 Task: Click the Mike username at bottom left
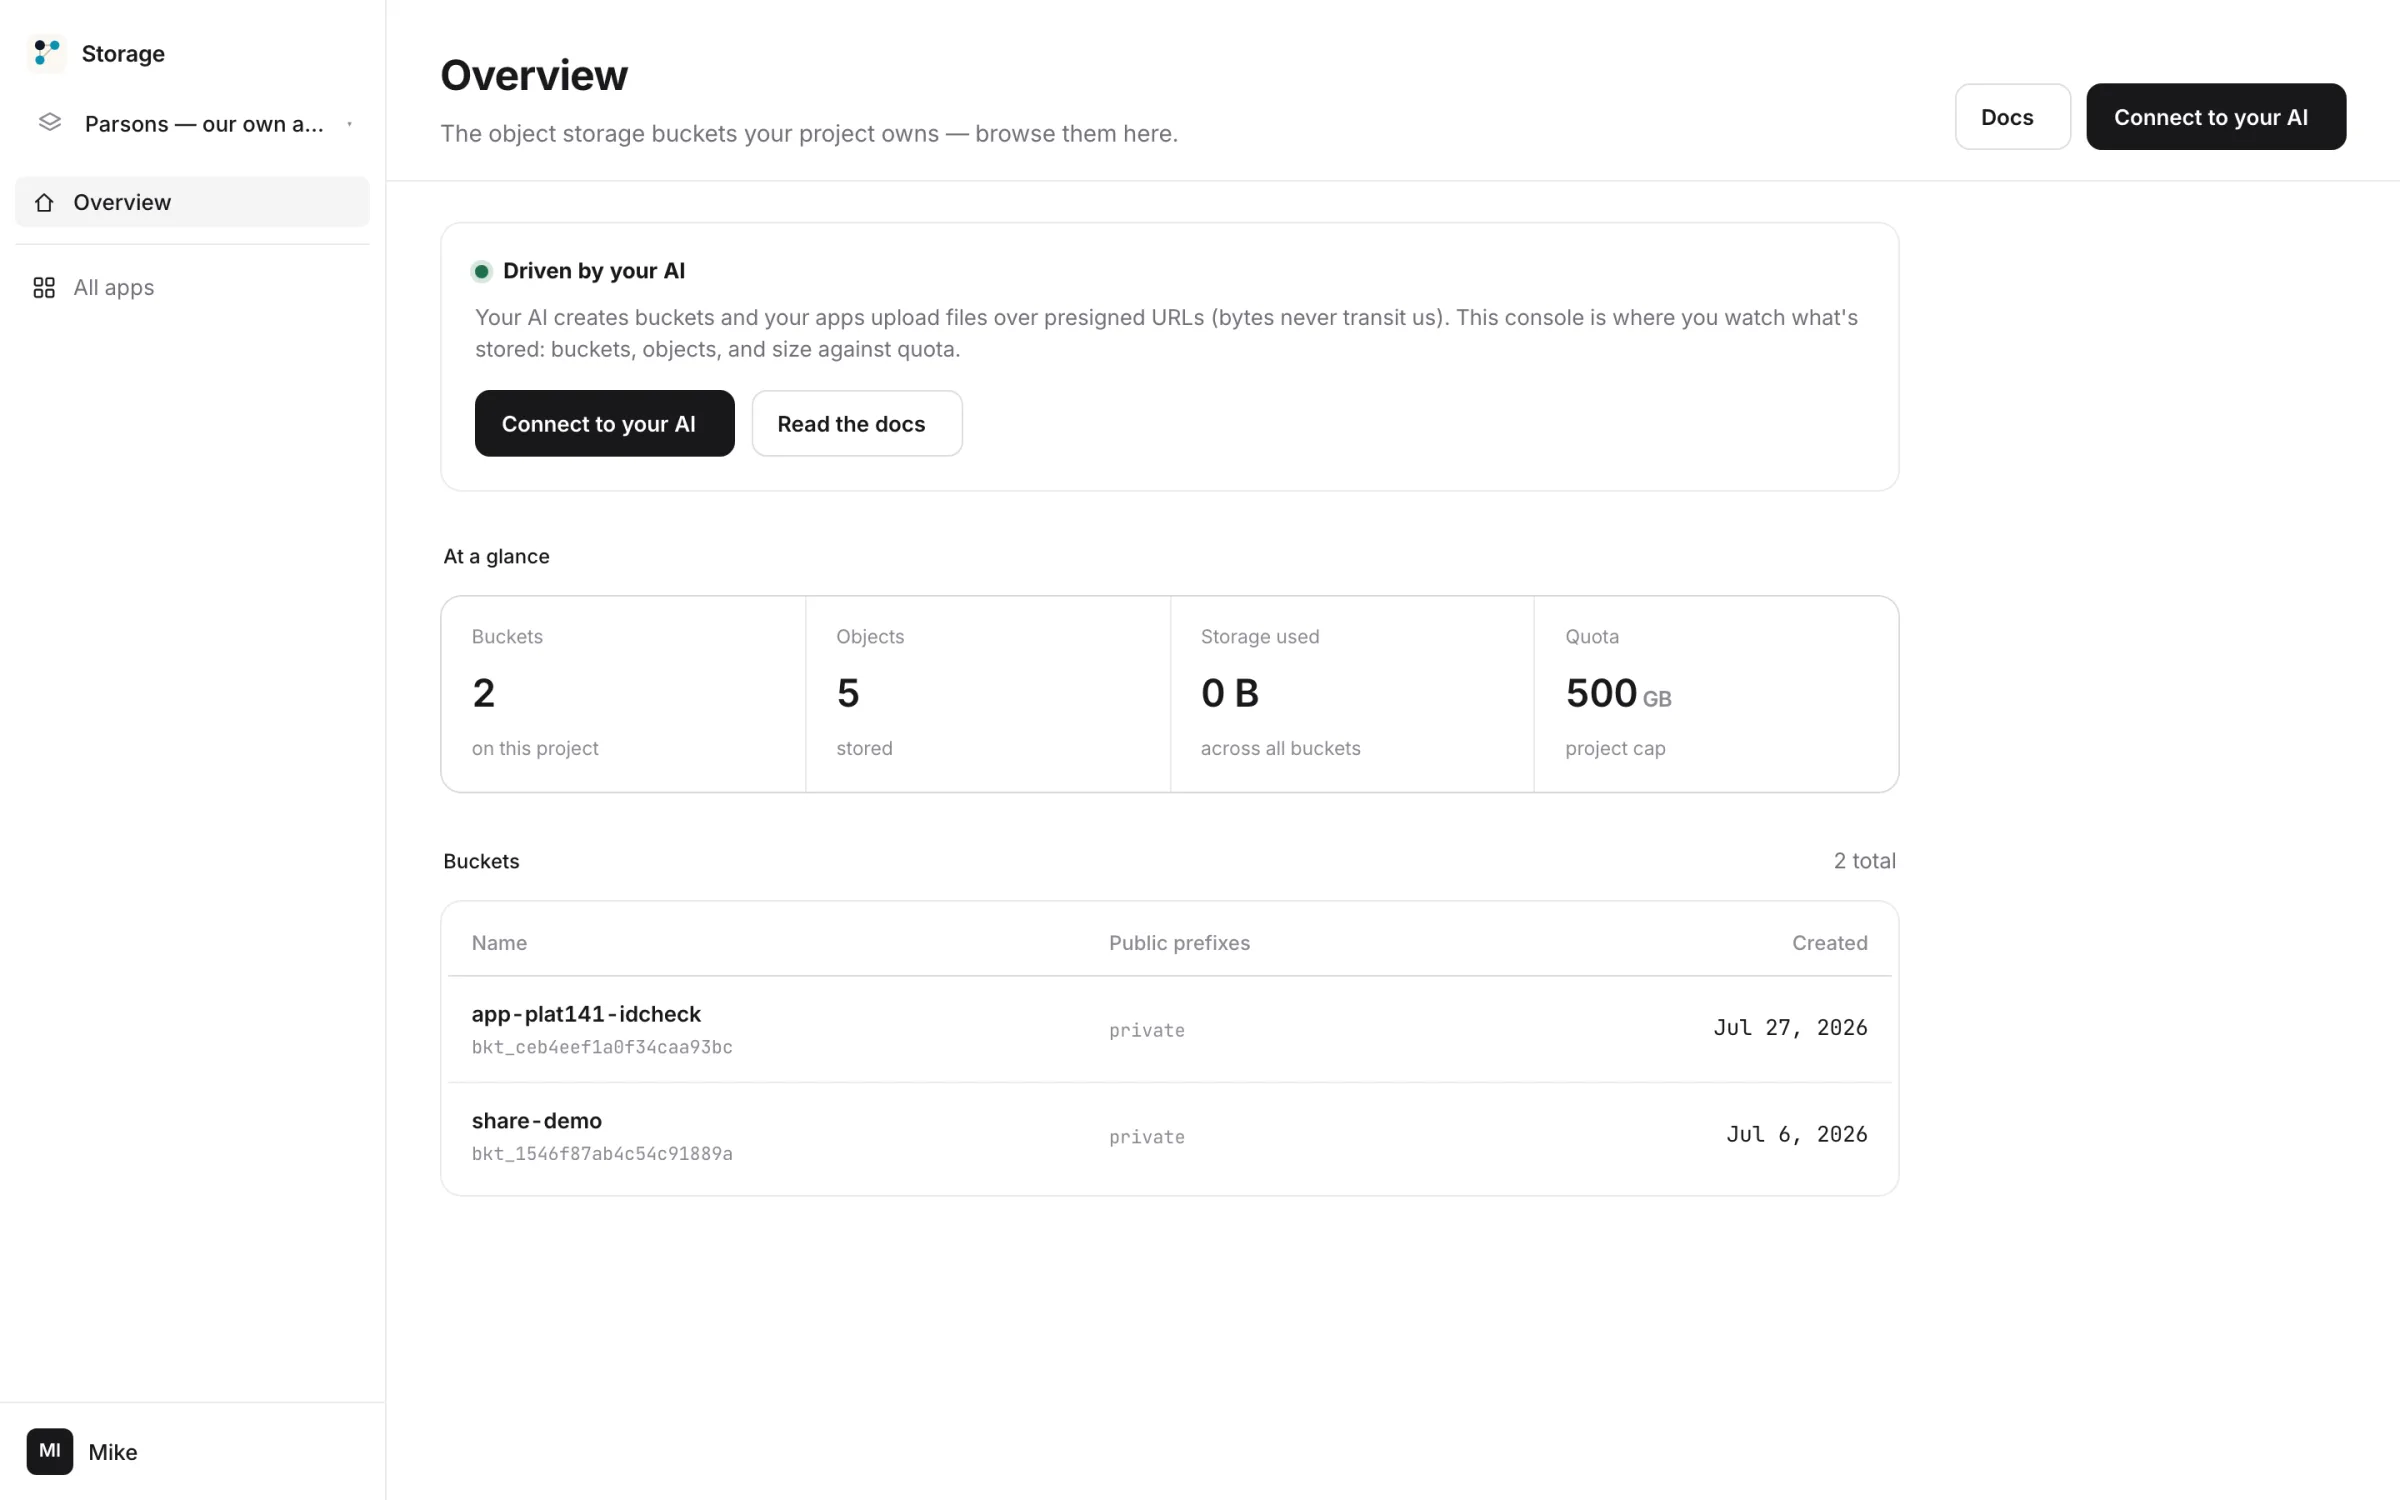click(x=113, y=1452)
